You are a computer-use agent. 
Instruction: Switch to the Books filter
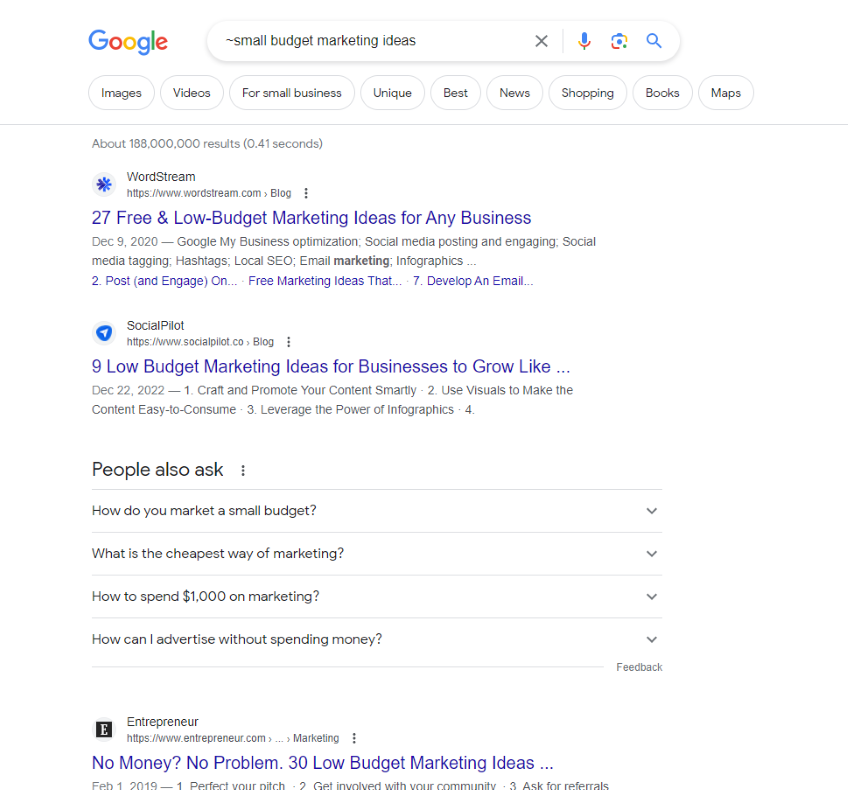point(662,93)
